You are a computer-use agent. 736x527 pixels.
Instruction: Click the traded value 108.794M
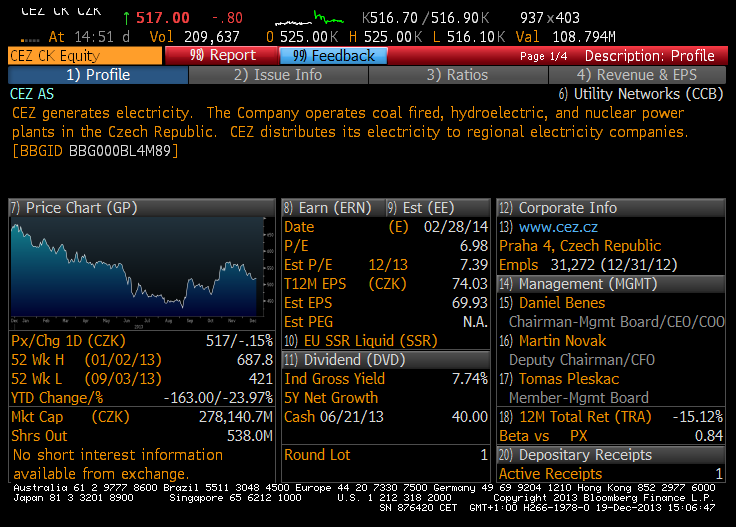pyautogui.click(x=583, y=37)
